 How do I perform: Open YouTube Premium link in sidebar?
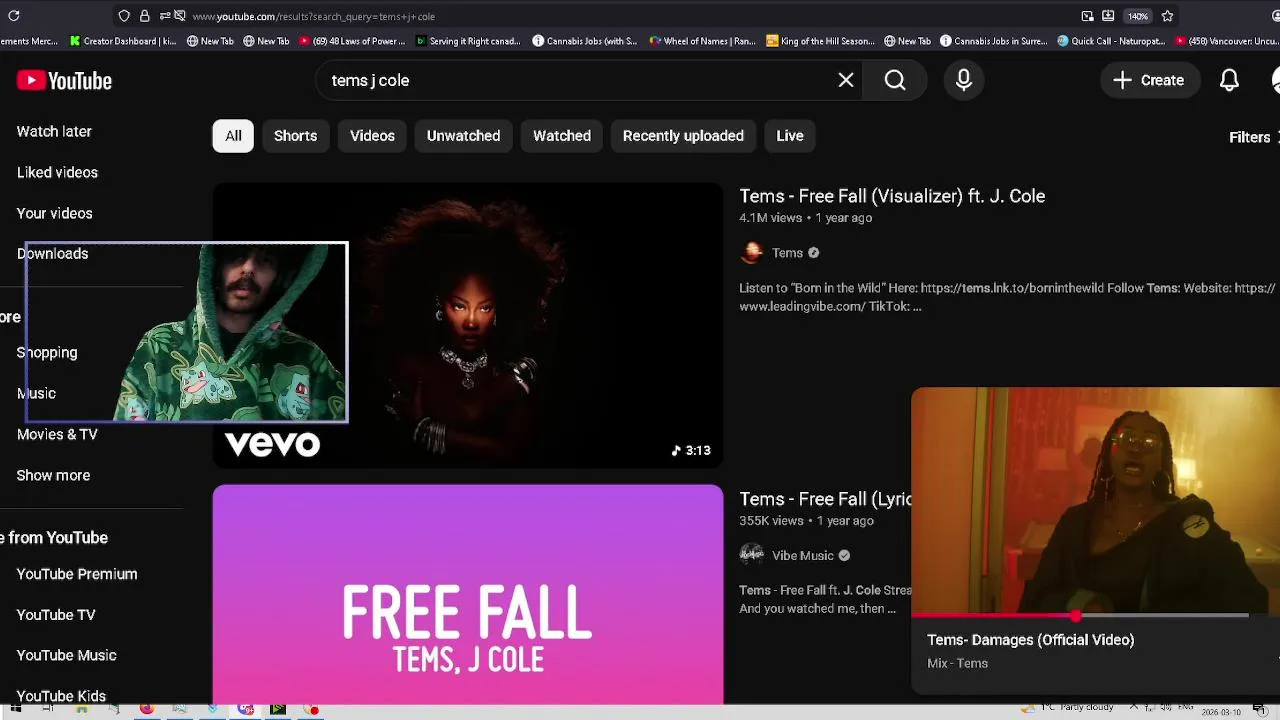(x=77, y=574)
